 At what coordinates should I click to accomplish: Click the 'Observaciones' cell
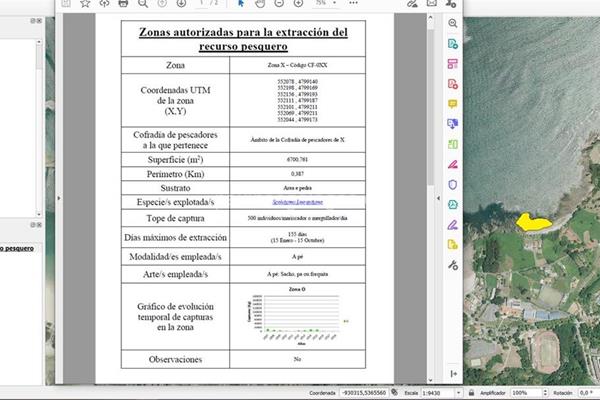[175, 359]
